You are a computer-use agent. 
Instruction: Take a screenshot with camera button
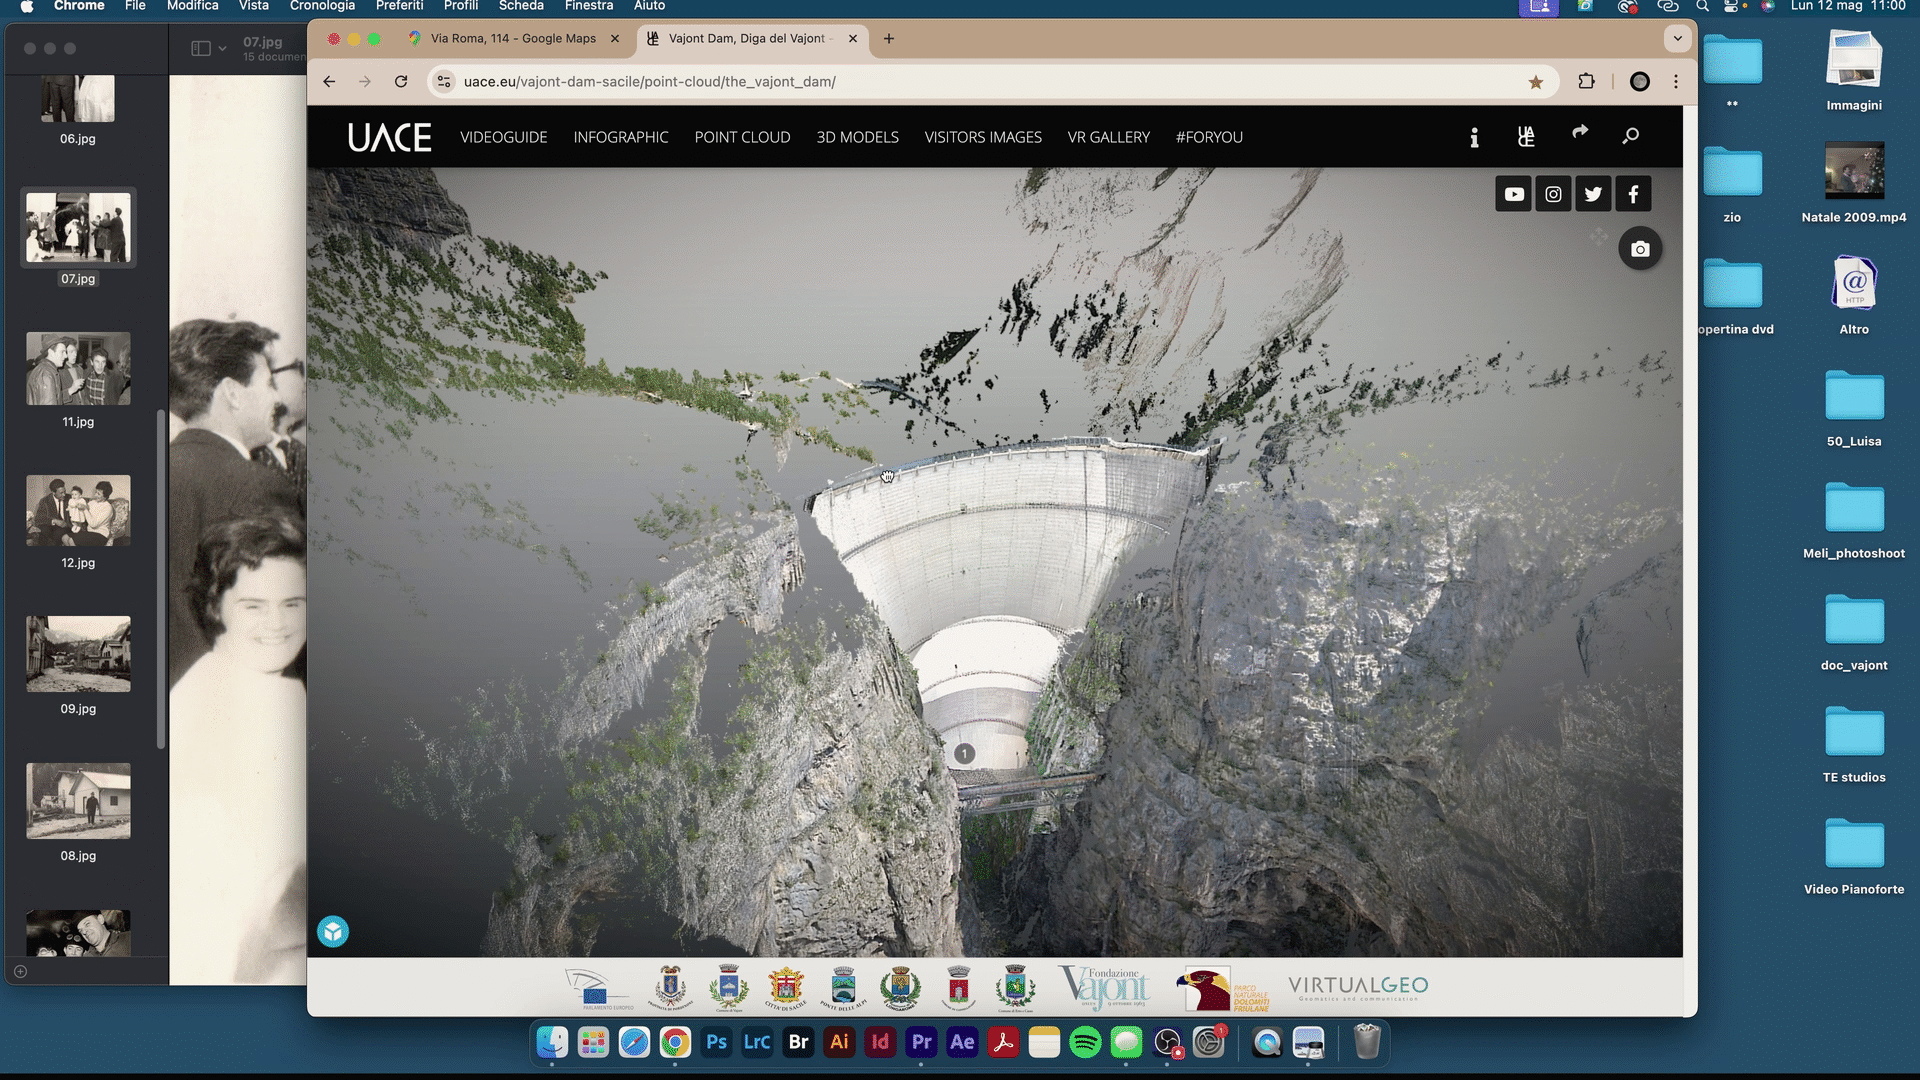(x=1640, y=249)
